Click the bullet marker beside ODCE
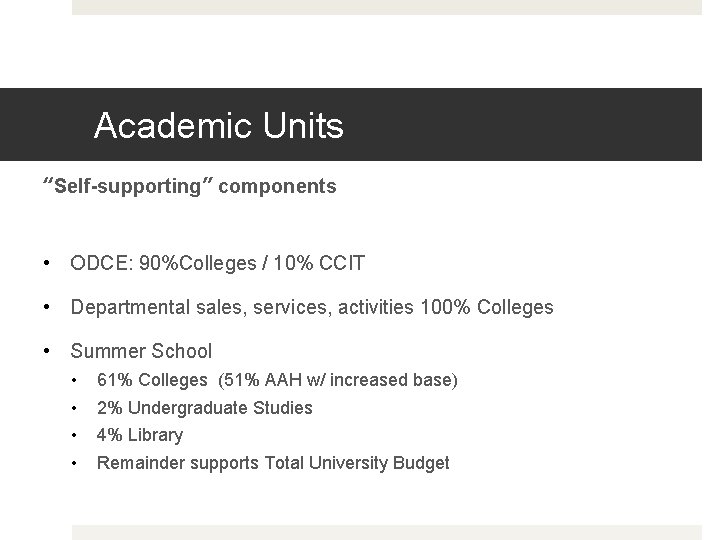This screenshot has width=720, height=540. pos(46,263)
